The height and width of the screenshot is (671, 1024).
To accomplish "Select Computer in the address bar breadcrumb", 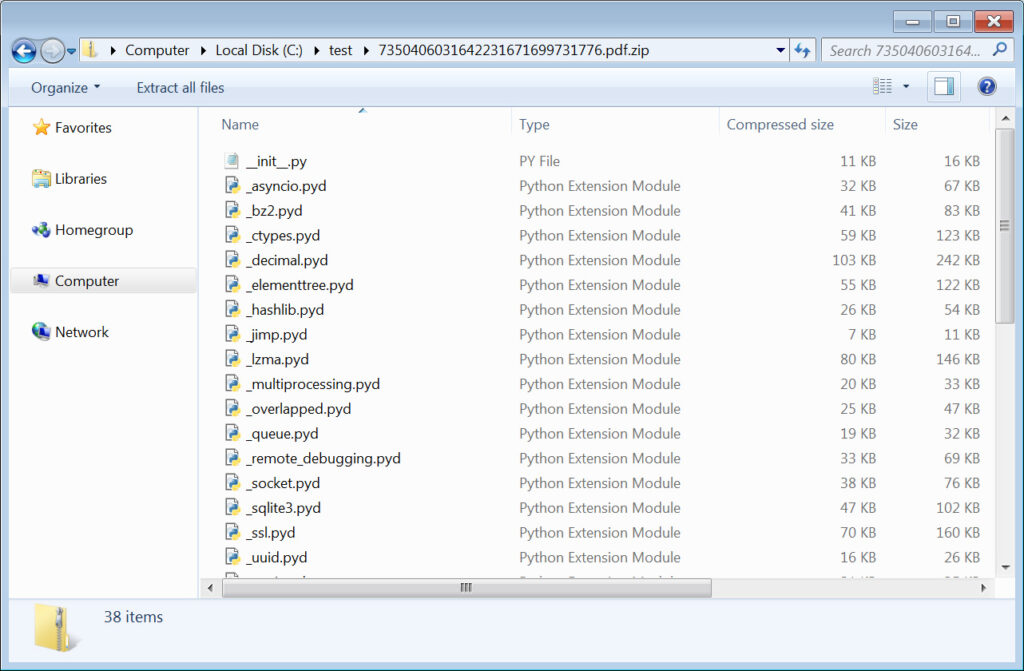I will pyautogui.click(x=157, y=49).
